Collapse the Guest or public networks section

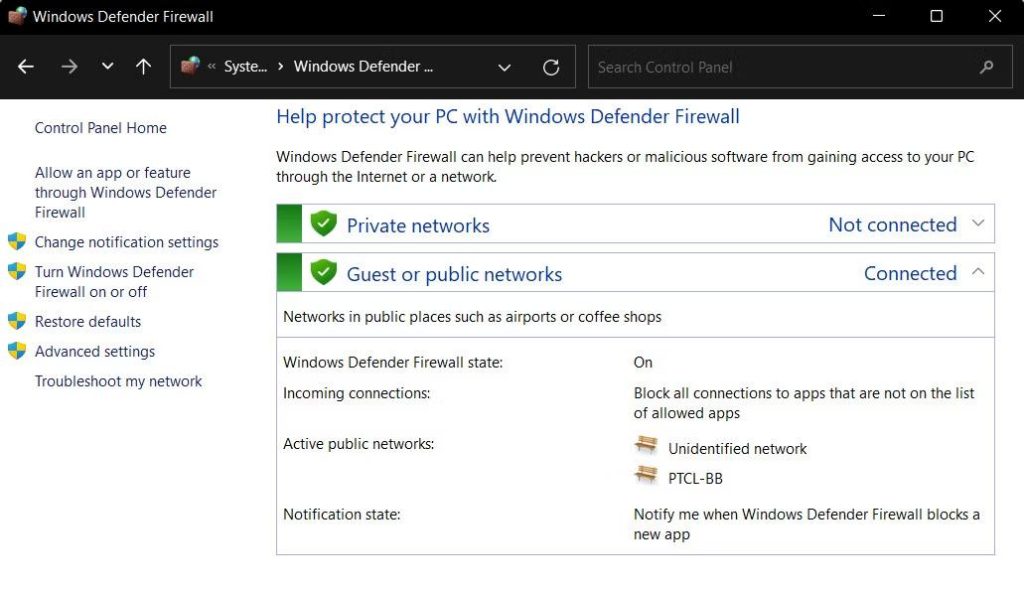(978, 272)
